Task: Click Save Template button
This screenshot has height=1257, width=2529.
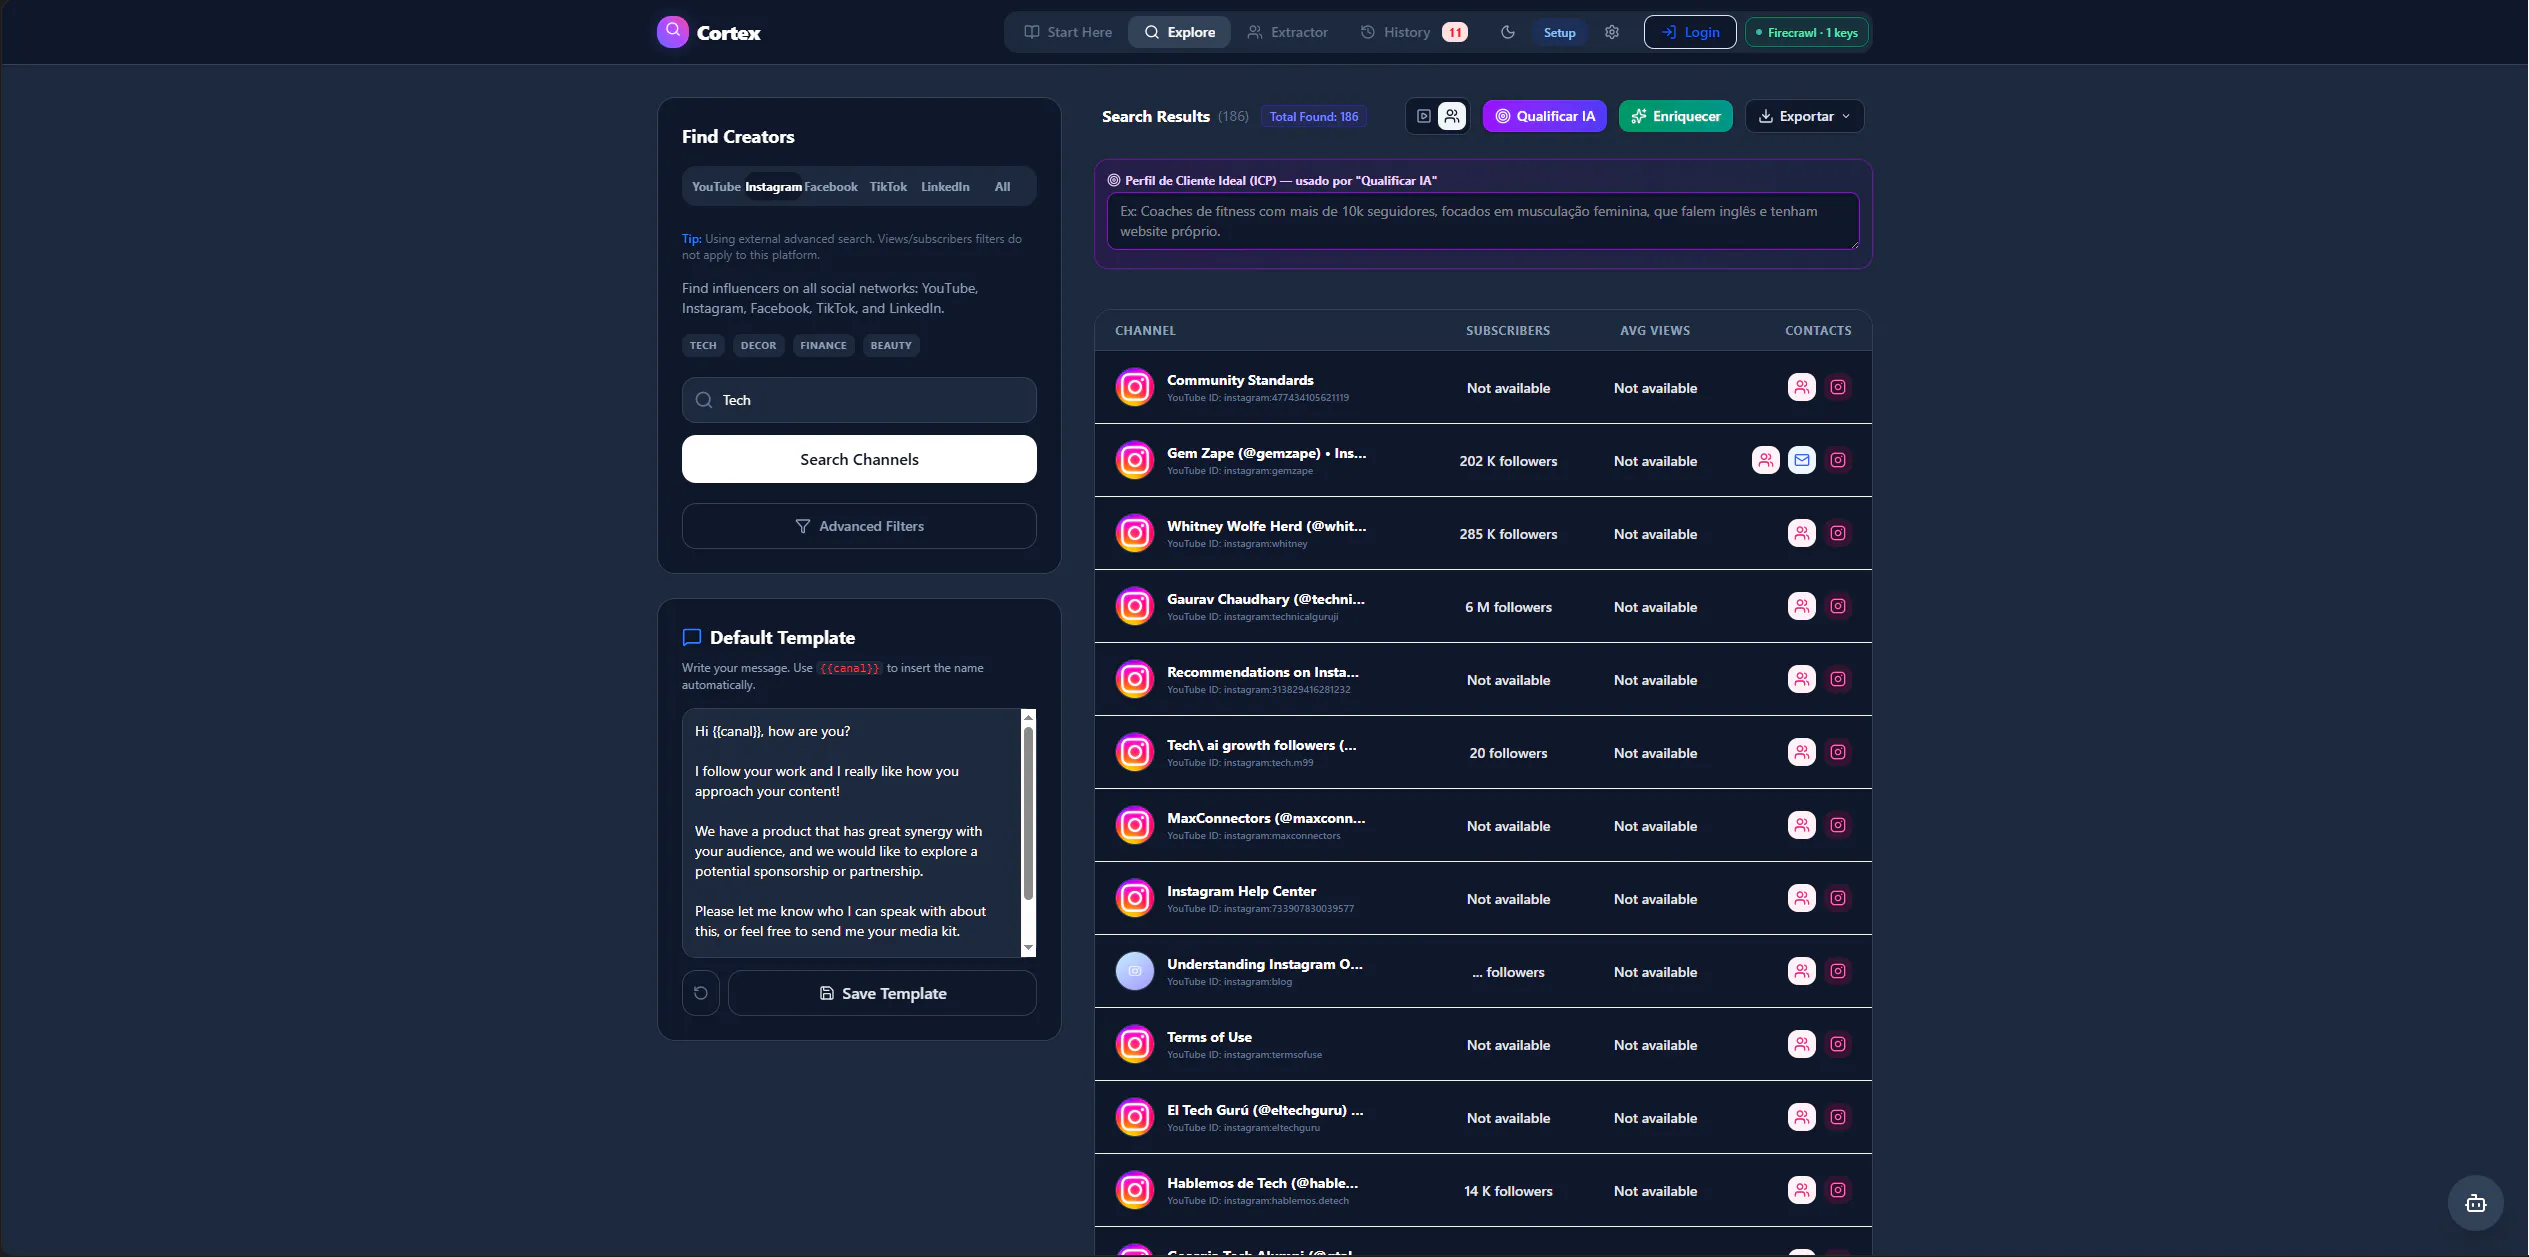Action: [882, 993]
